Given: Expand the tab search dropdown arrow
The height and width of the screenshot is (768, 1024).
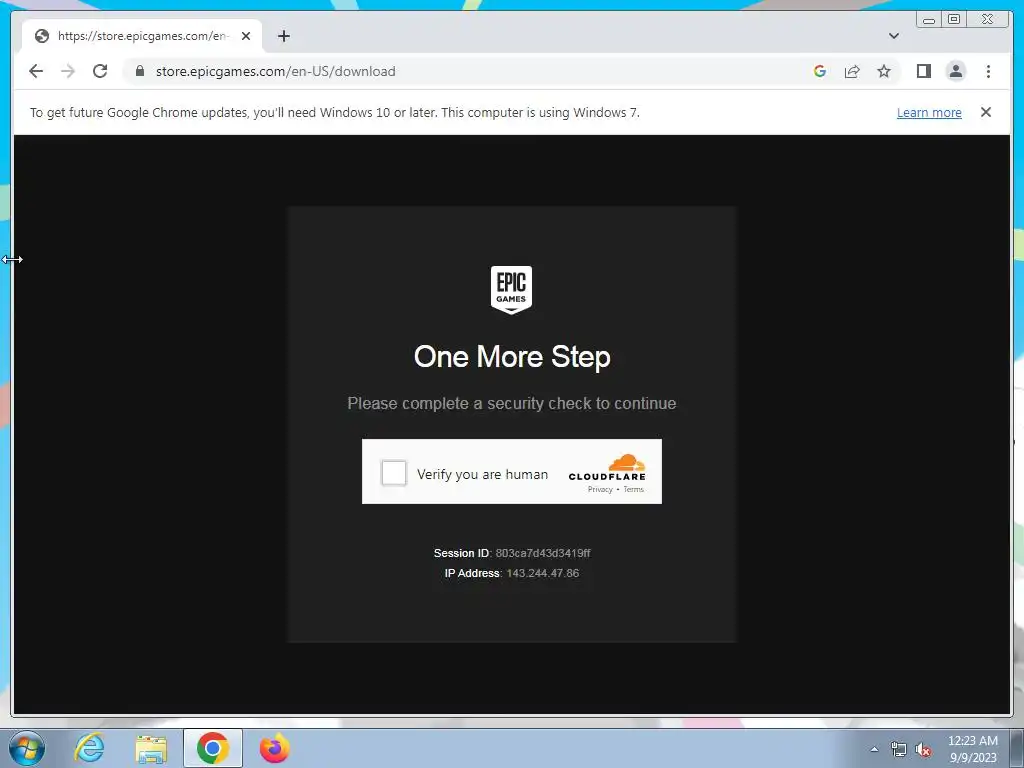Looking at the screenshot, I should (x=894, y=36).
